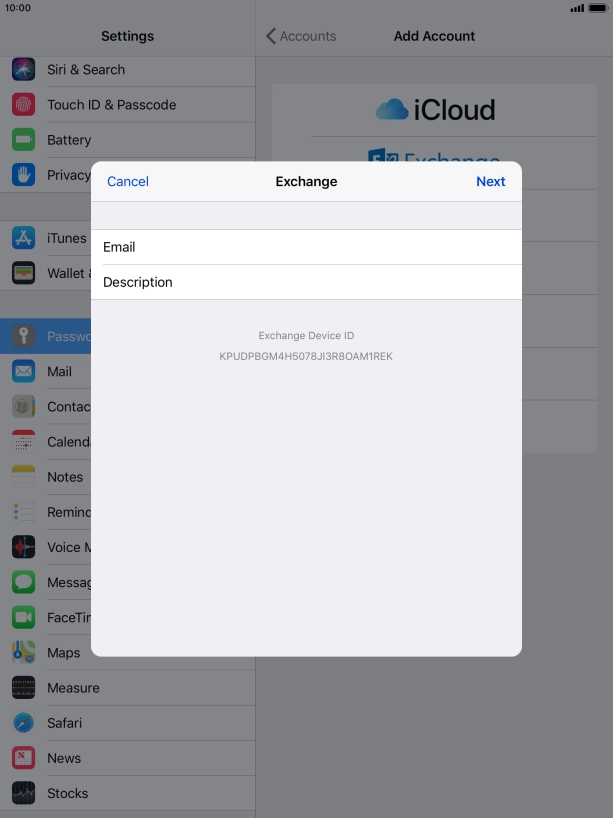Tap Next in the Exchange dialog
The image size is (613, 818).
click(x=490, y=182)
